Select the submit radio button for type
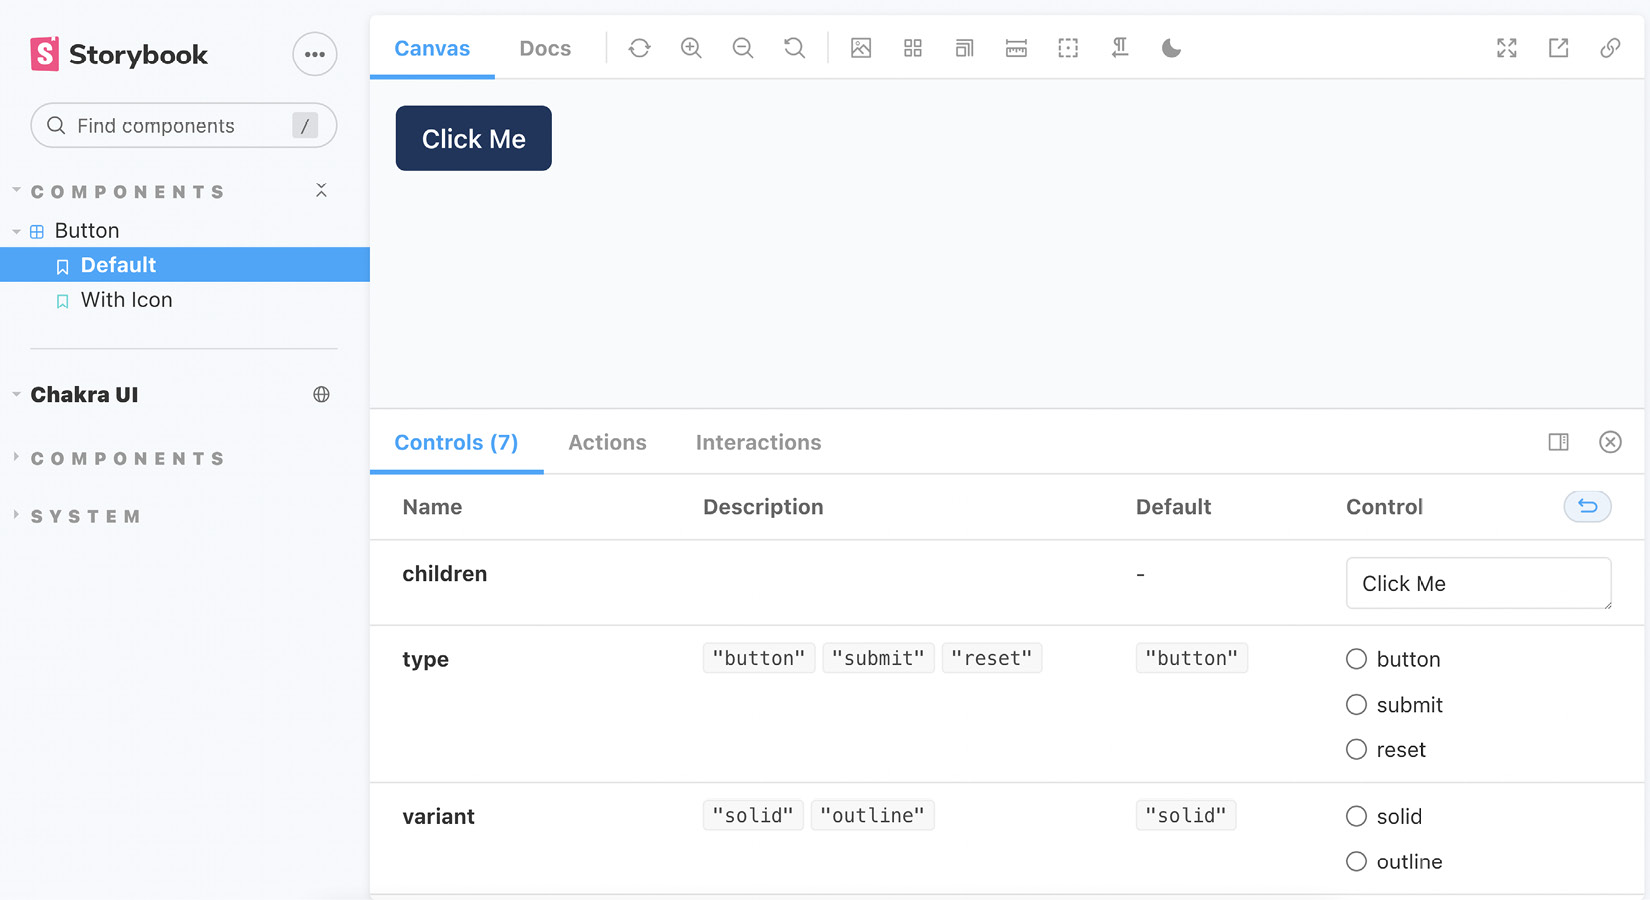The height and width of the screenshot is (900, 1650). click(x=1356, y=704)
